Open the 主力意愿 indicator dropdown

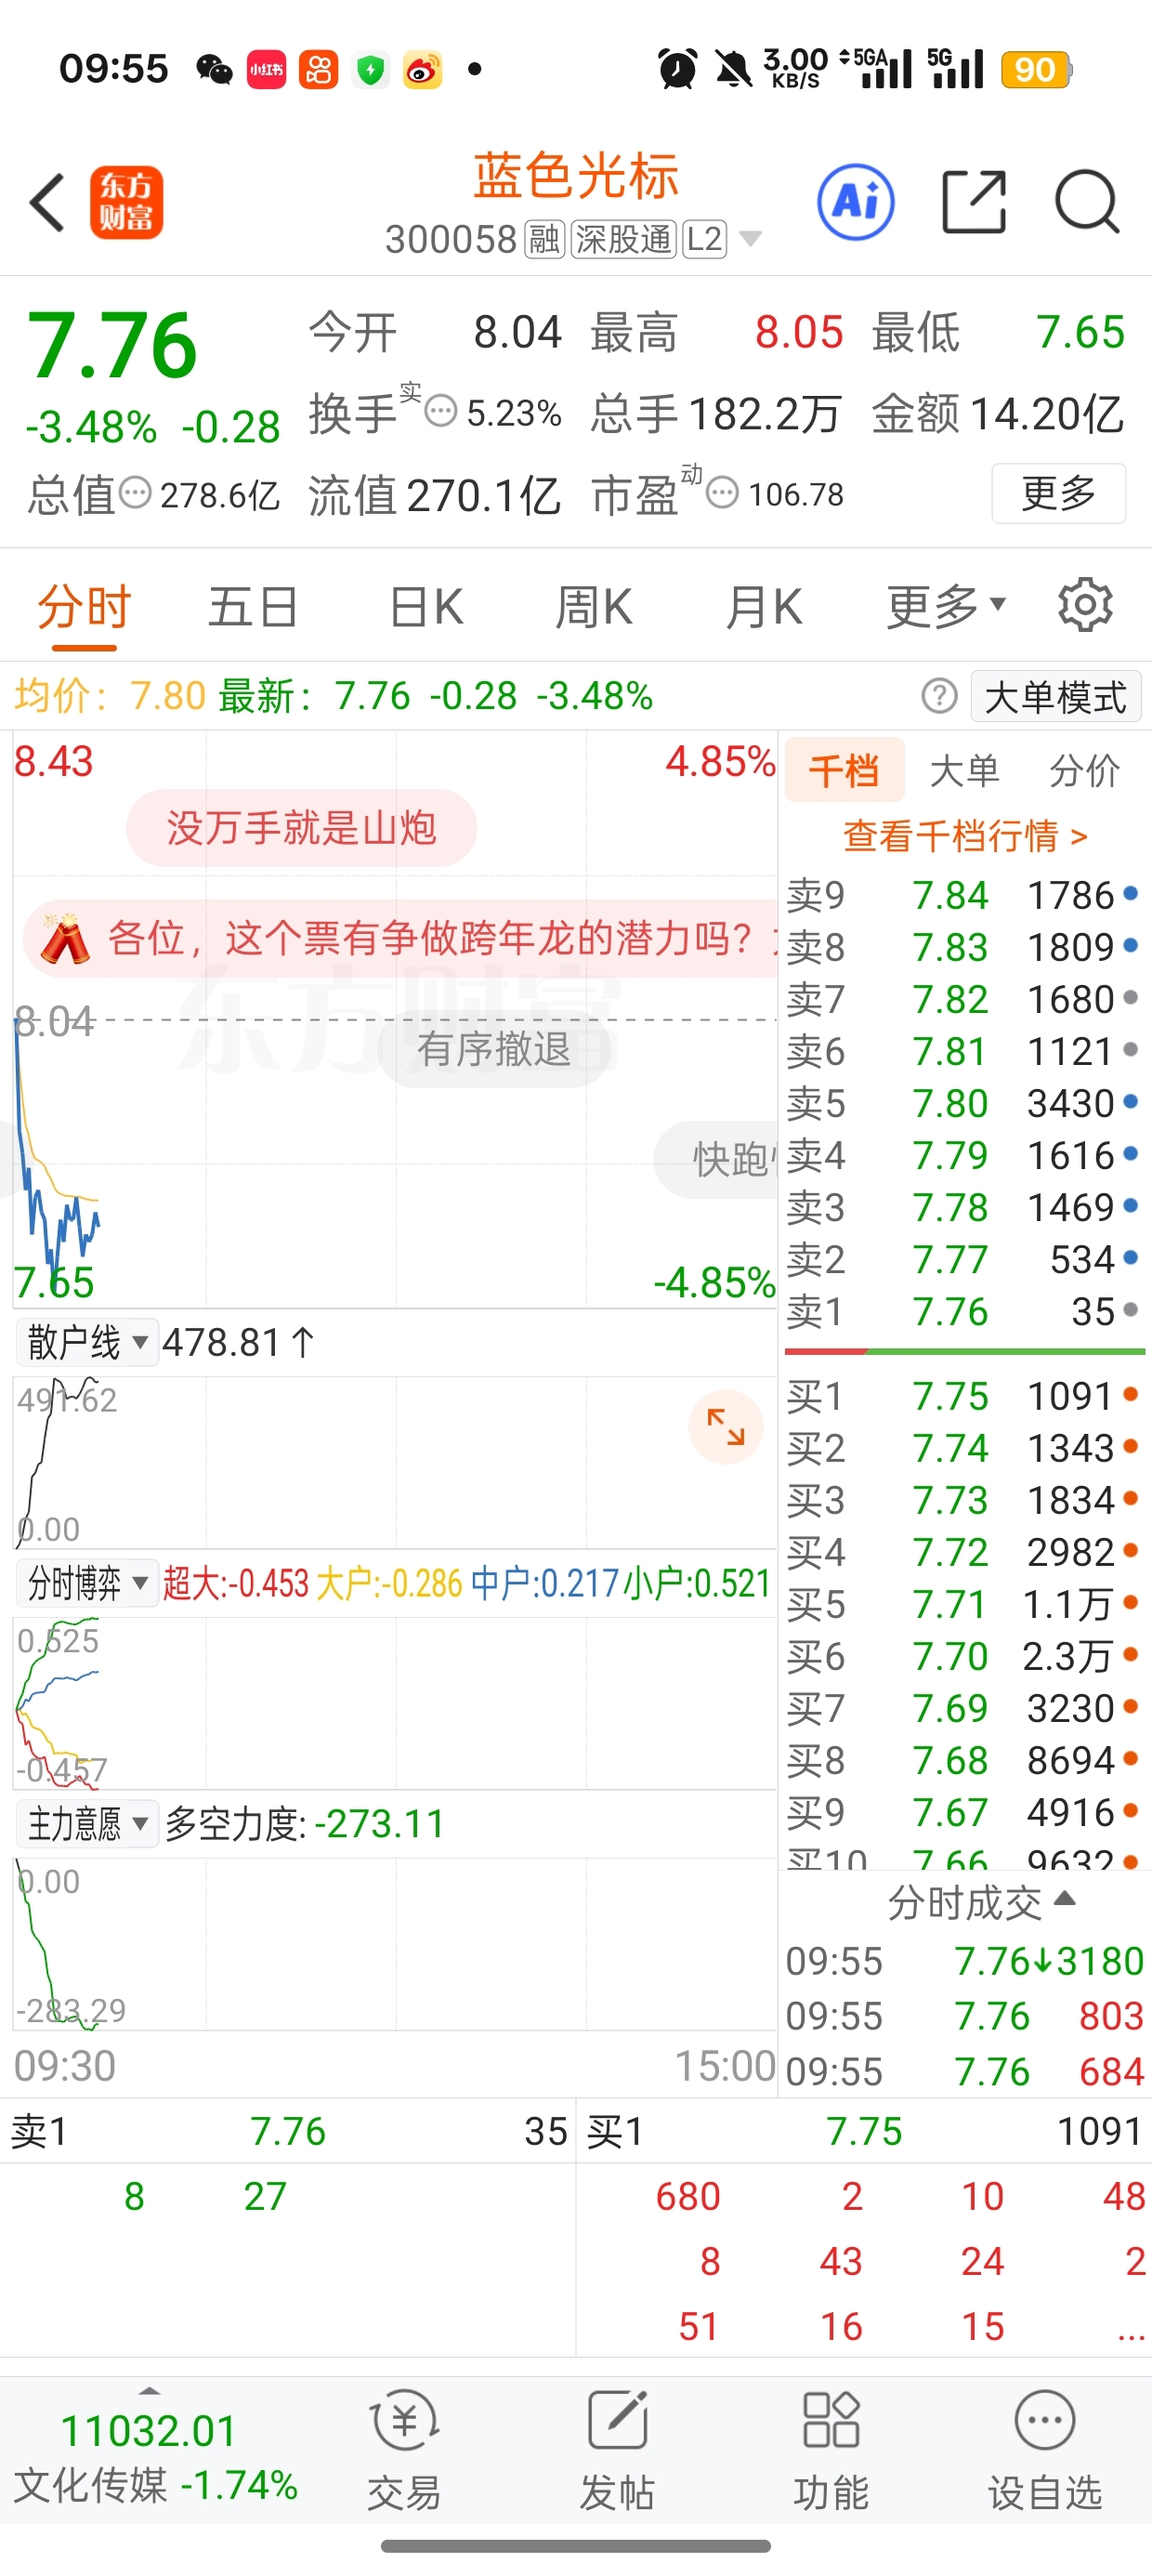point(87,1824)
